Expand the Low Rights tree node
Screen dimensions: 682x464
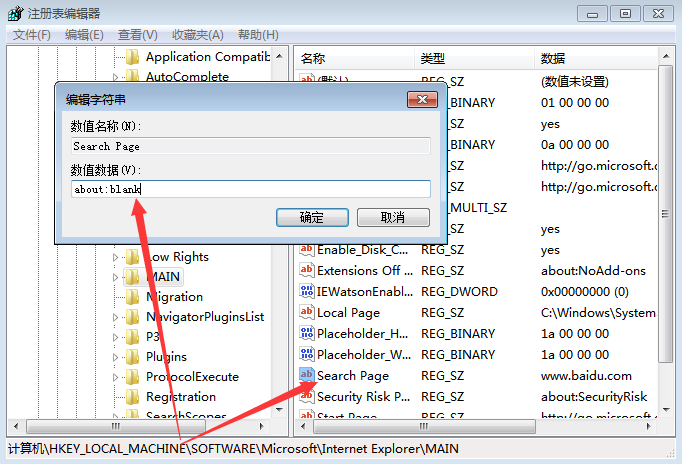pos(116,257)
